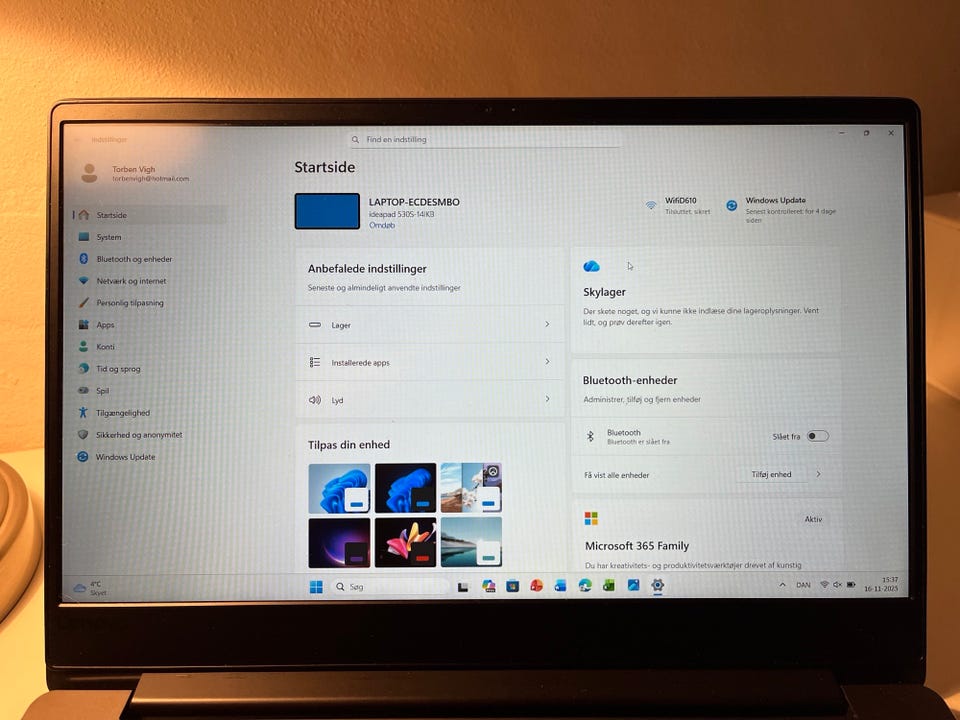The image size is (960, 720).
Task: Click the Tilføj enhed button
Action: 771,474
